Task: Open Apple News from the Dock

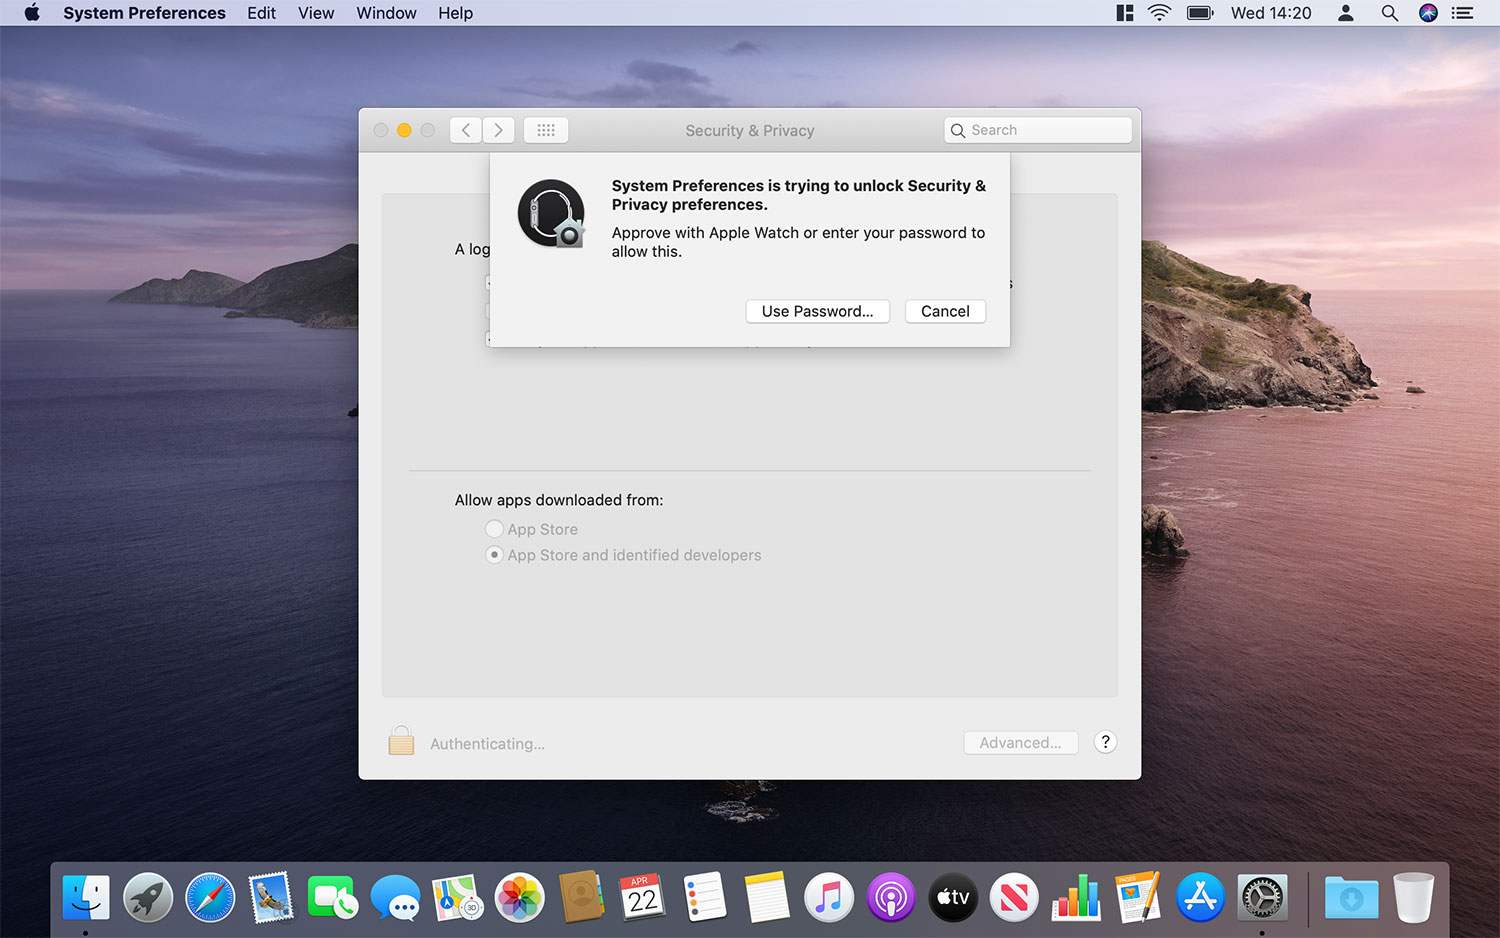Action: [1014, 897]
